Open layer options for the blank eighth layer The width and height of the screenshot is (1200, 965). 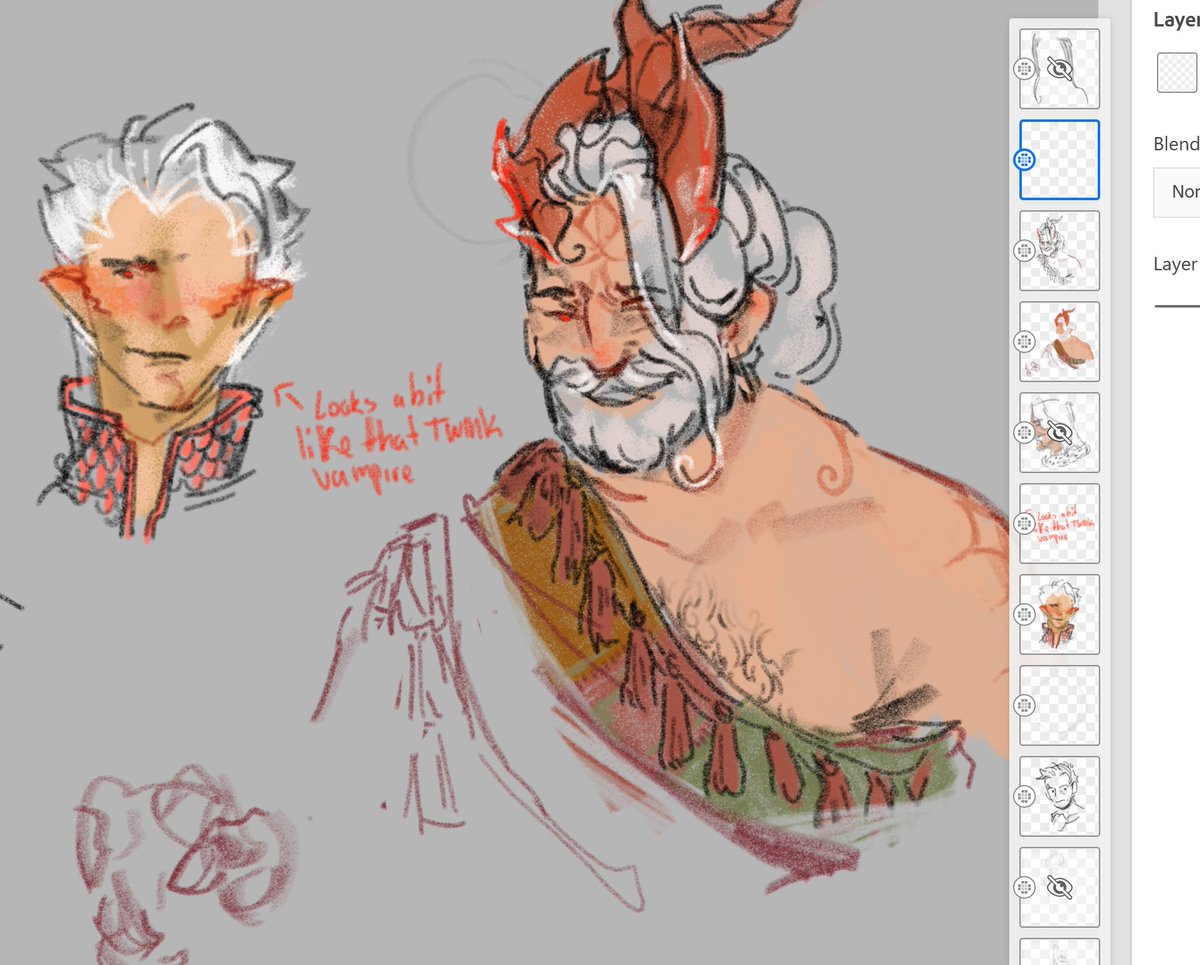pyautogui.click(x=1024, y=705)
